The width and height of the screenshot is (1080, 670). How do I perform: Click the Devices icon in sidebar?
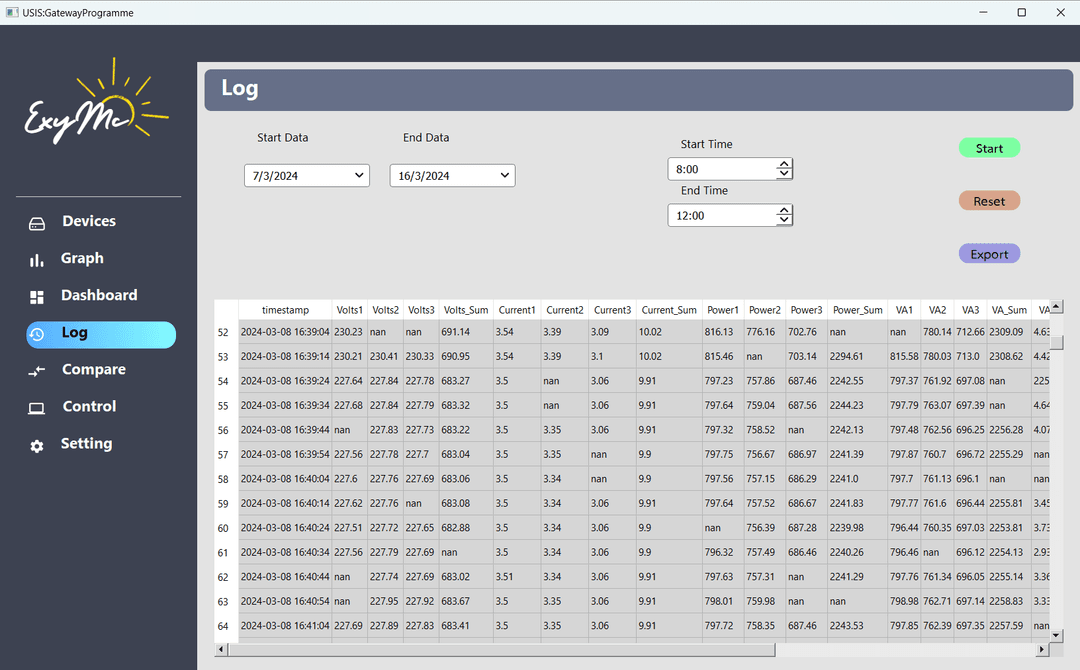click(x=37, y=223)
